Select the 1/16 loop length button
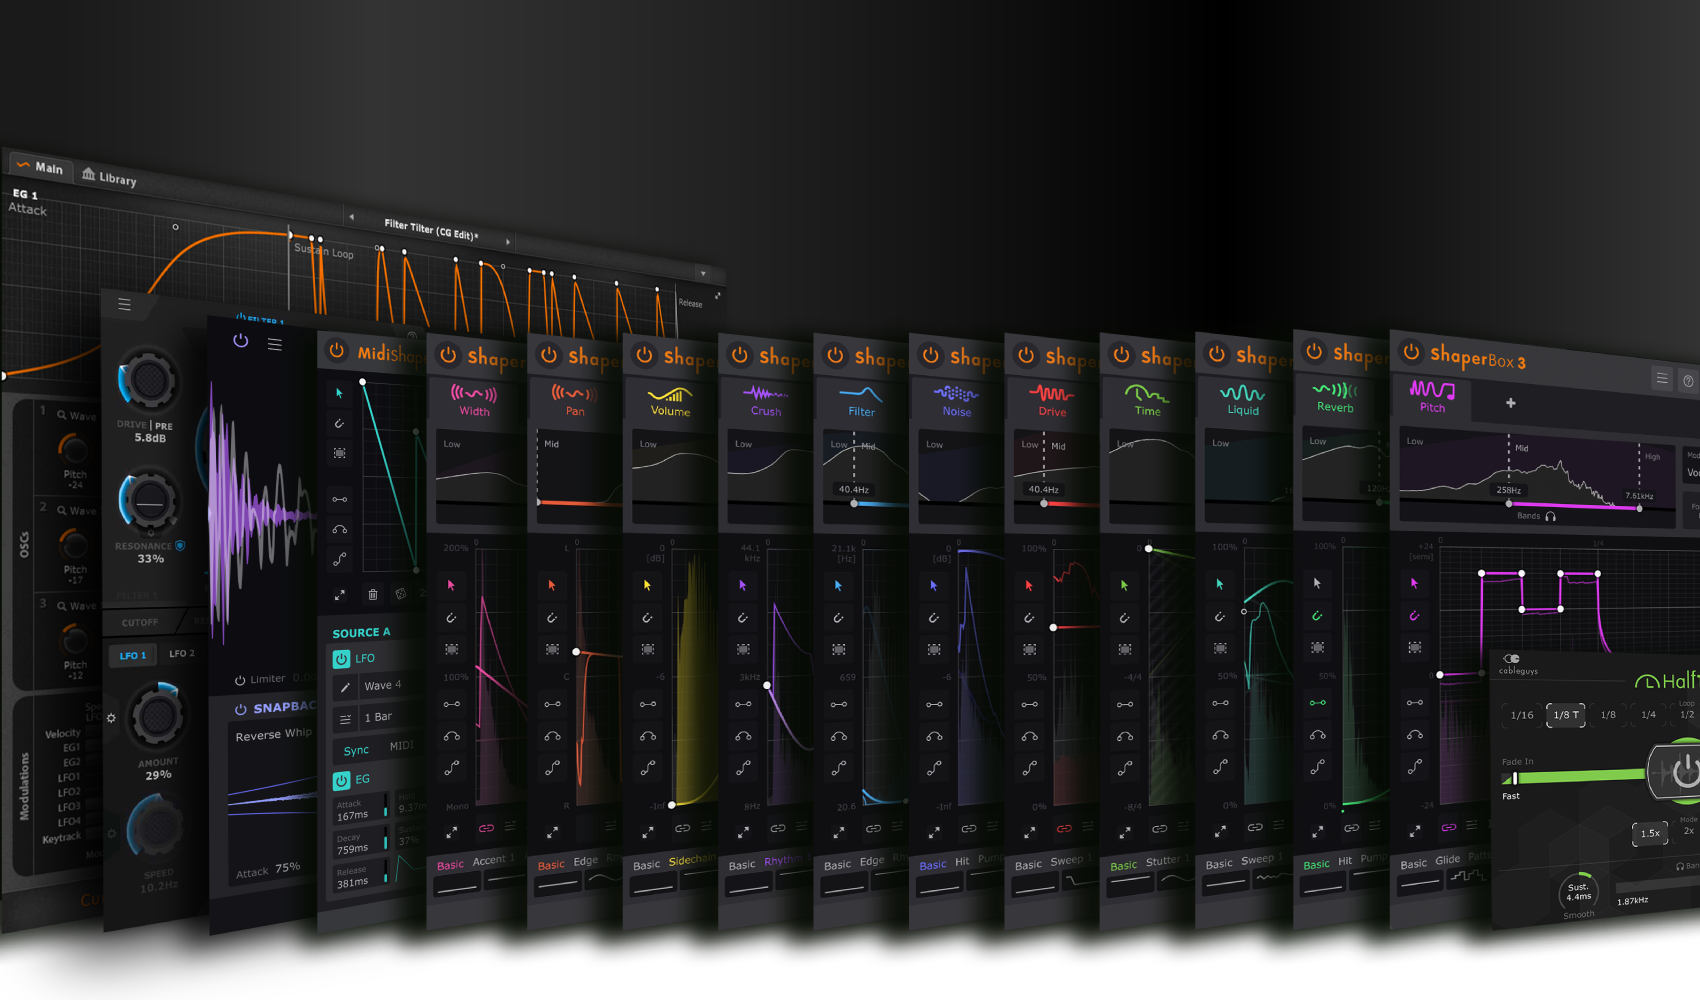Image resolution: width=1700 pixels, height=1000 pixels. [x=1522, y=715]
